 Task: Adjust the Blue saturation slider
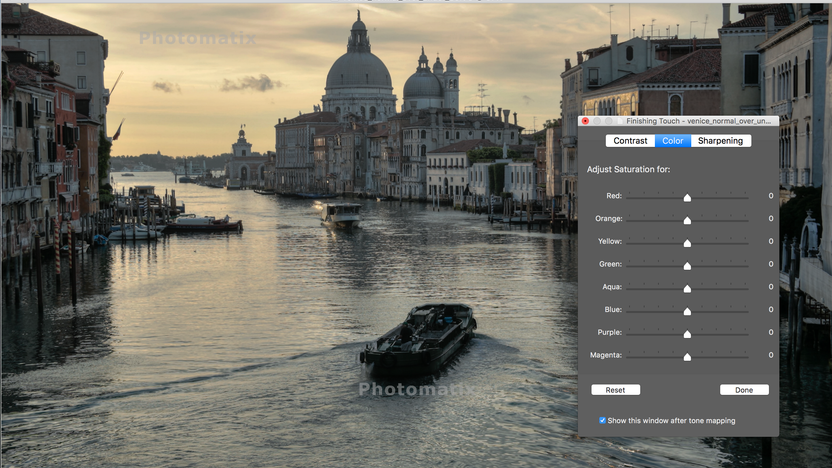(687, 311)
